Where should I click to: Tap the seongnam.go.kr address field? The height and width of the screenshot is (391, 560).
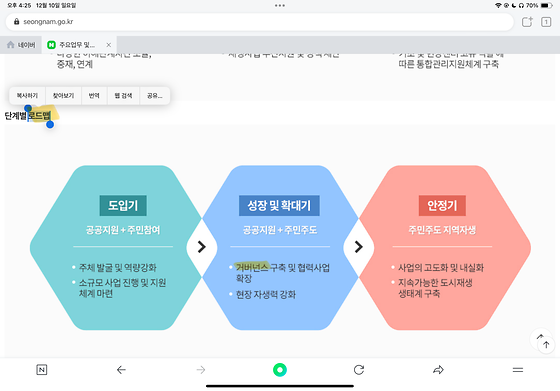(260, 22)
